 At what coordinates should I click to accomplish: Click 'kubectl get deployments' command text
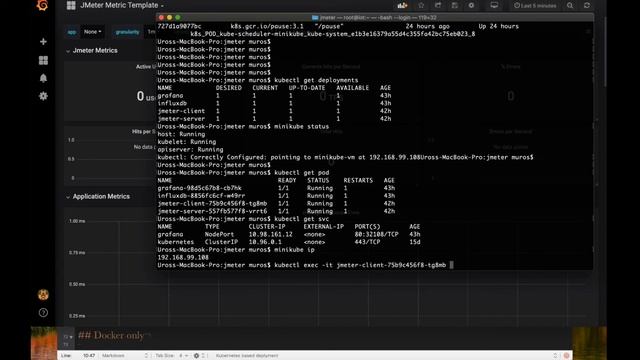pos(316,80)
